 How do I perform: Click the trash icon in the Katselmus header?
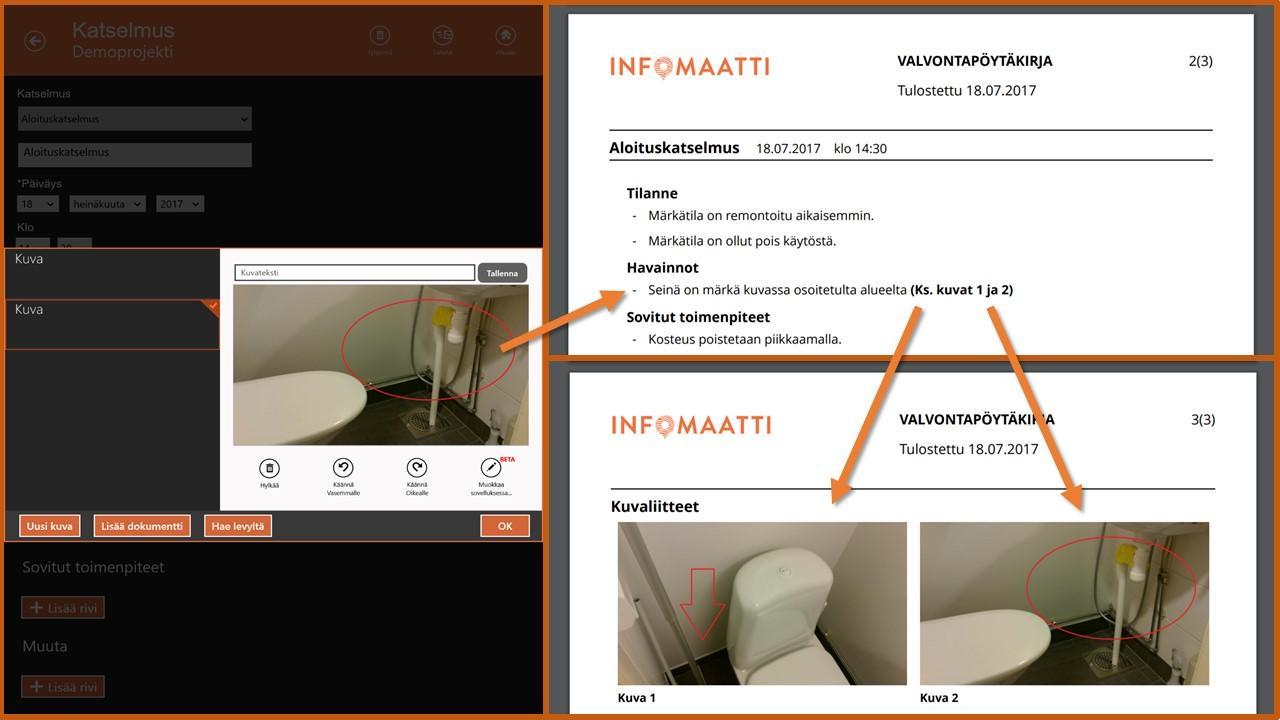pos(380,35)
